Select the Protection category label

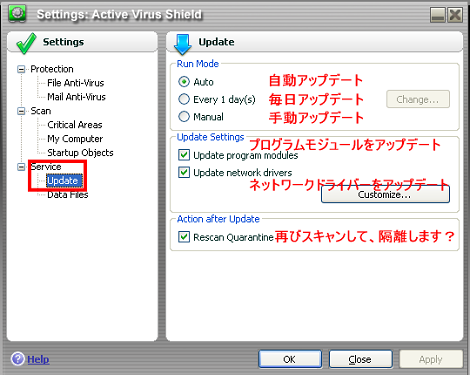(52, 69)
